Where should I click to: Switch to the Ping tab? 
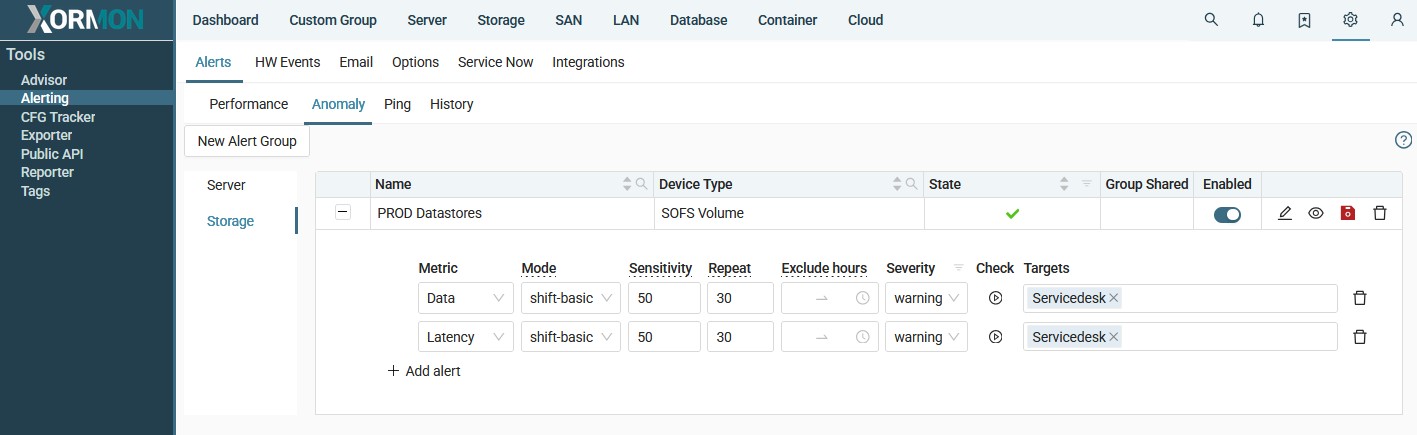(x=397, y=104)
